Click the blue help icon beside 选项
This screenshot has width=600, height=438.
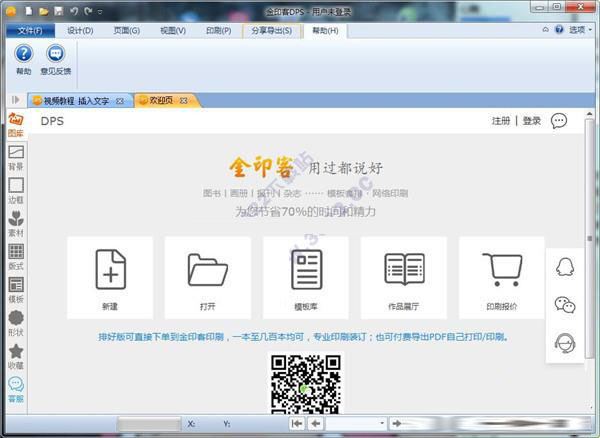559,29
